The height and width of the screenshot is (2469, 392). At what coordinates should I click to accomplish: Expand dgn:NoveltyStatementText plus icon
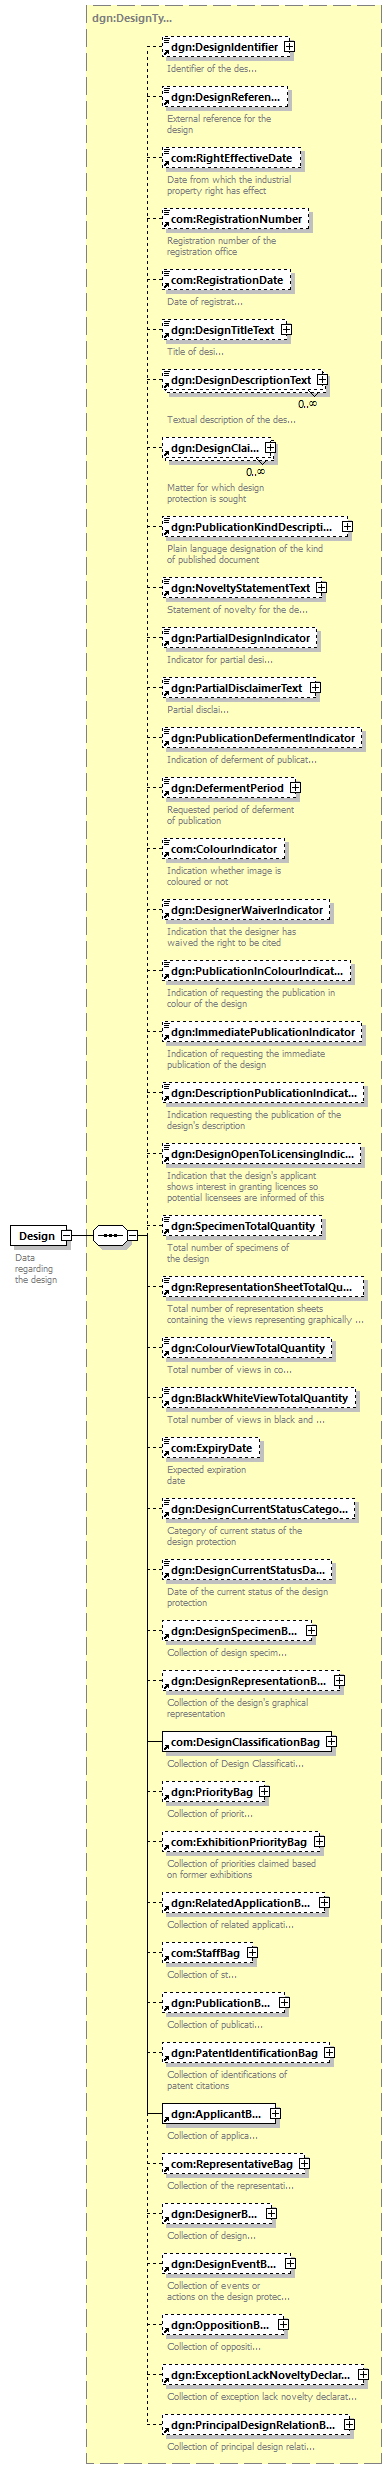[x=321, y=588]
